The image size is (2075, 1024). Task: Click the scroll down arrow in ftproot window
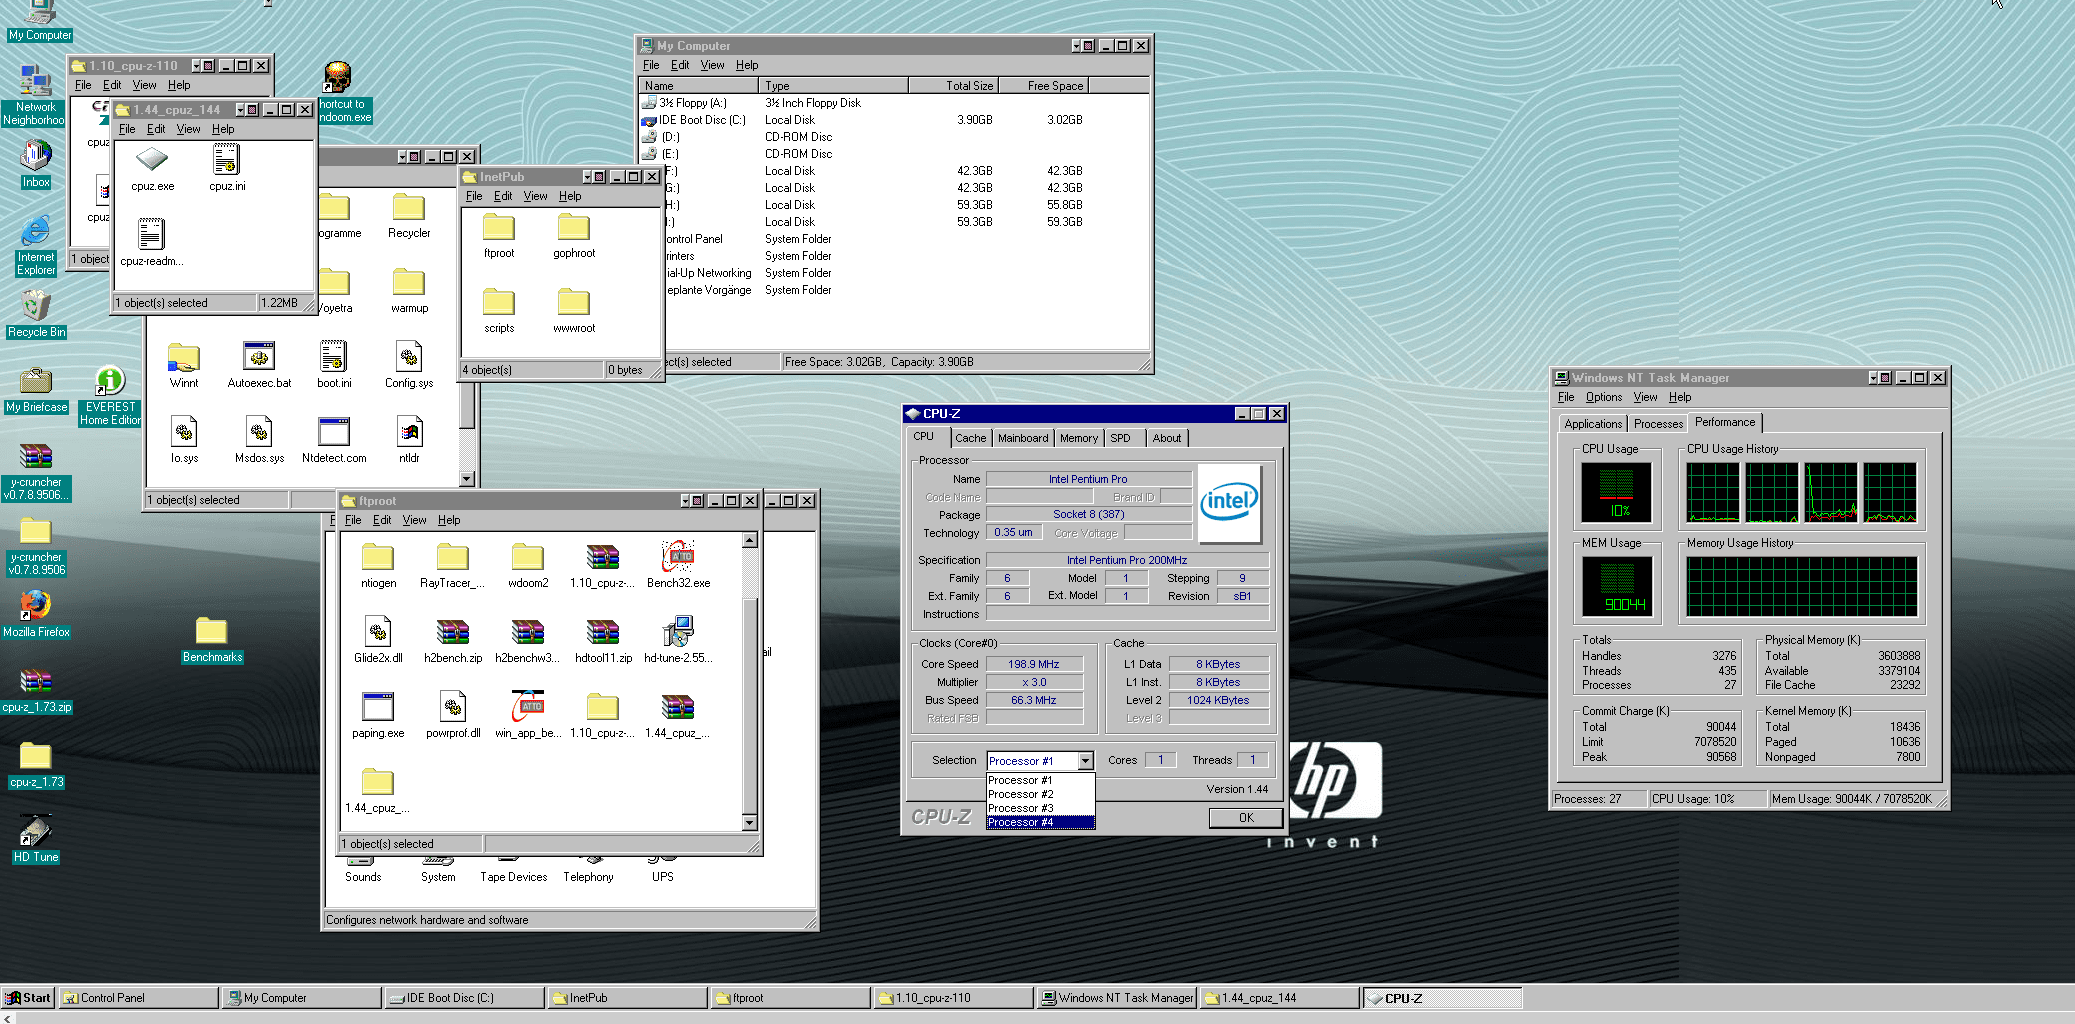pos(749,823)
